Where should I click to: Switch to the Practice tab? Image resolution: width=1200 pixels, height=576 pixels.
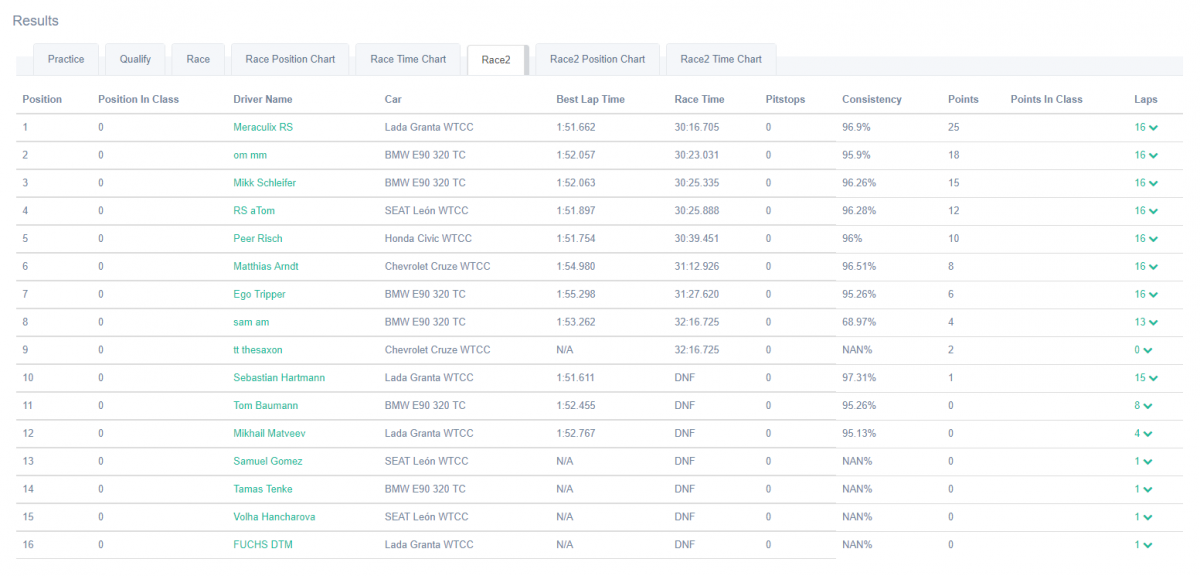tap(66, 59)
